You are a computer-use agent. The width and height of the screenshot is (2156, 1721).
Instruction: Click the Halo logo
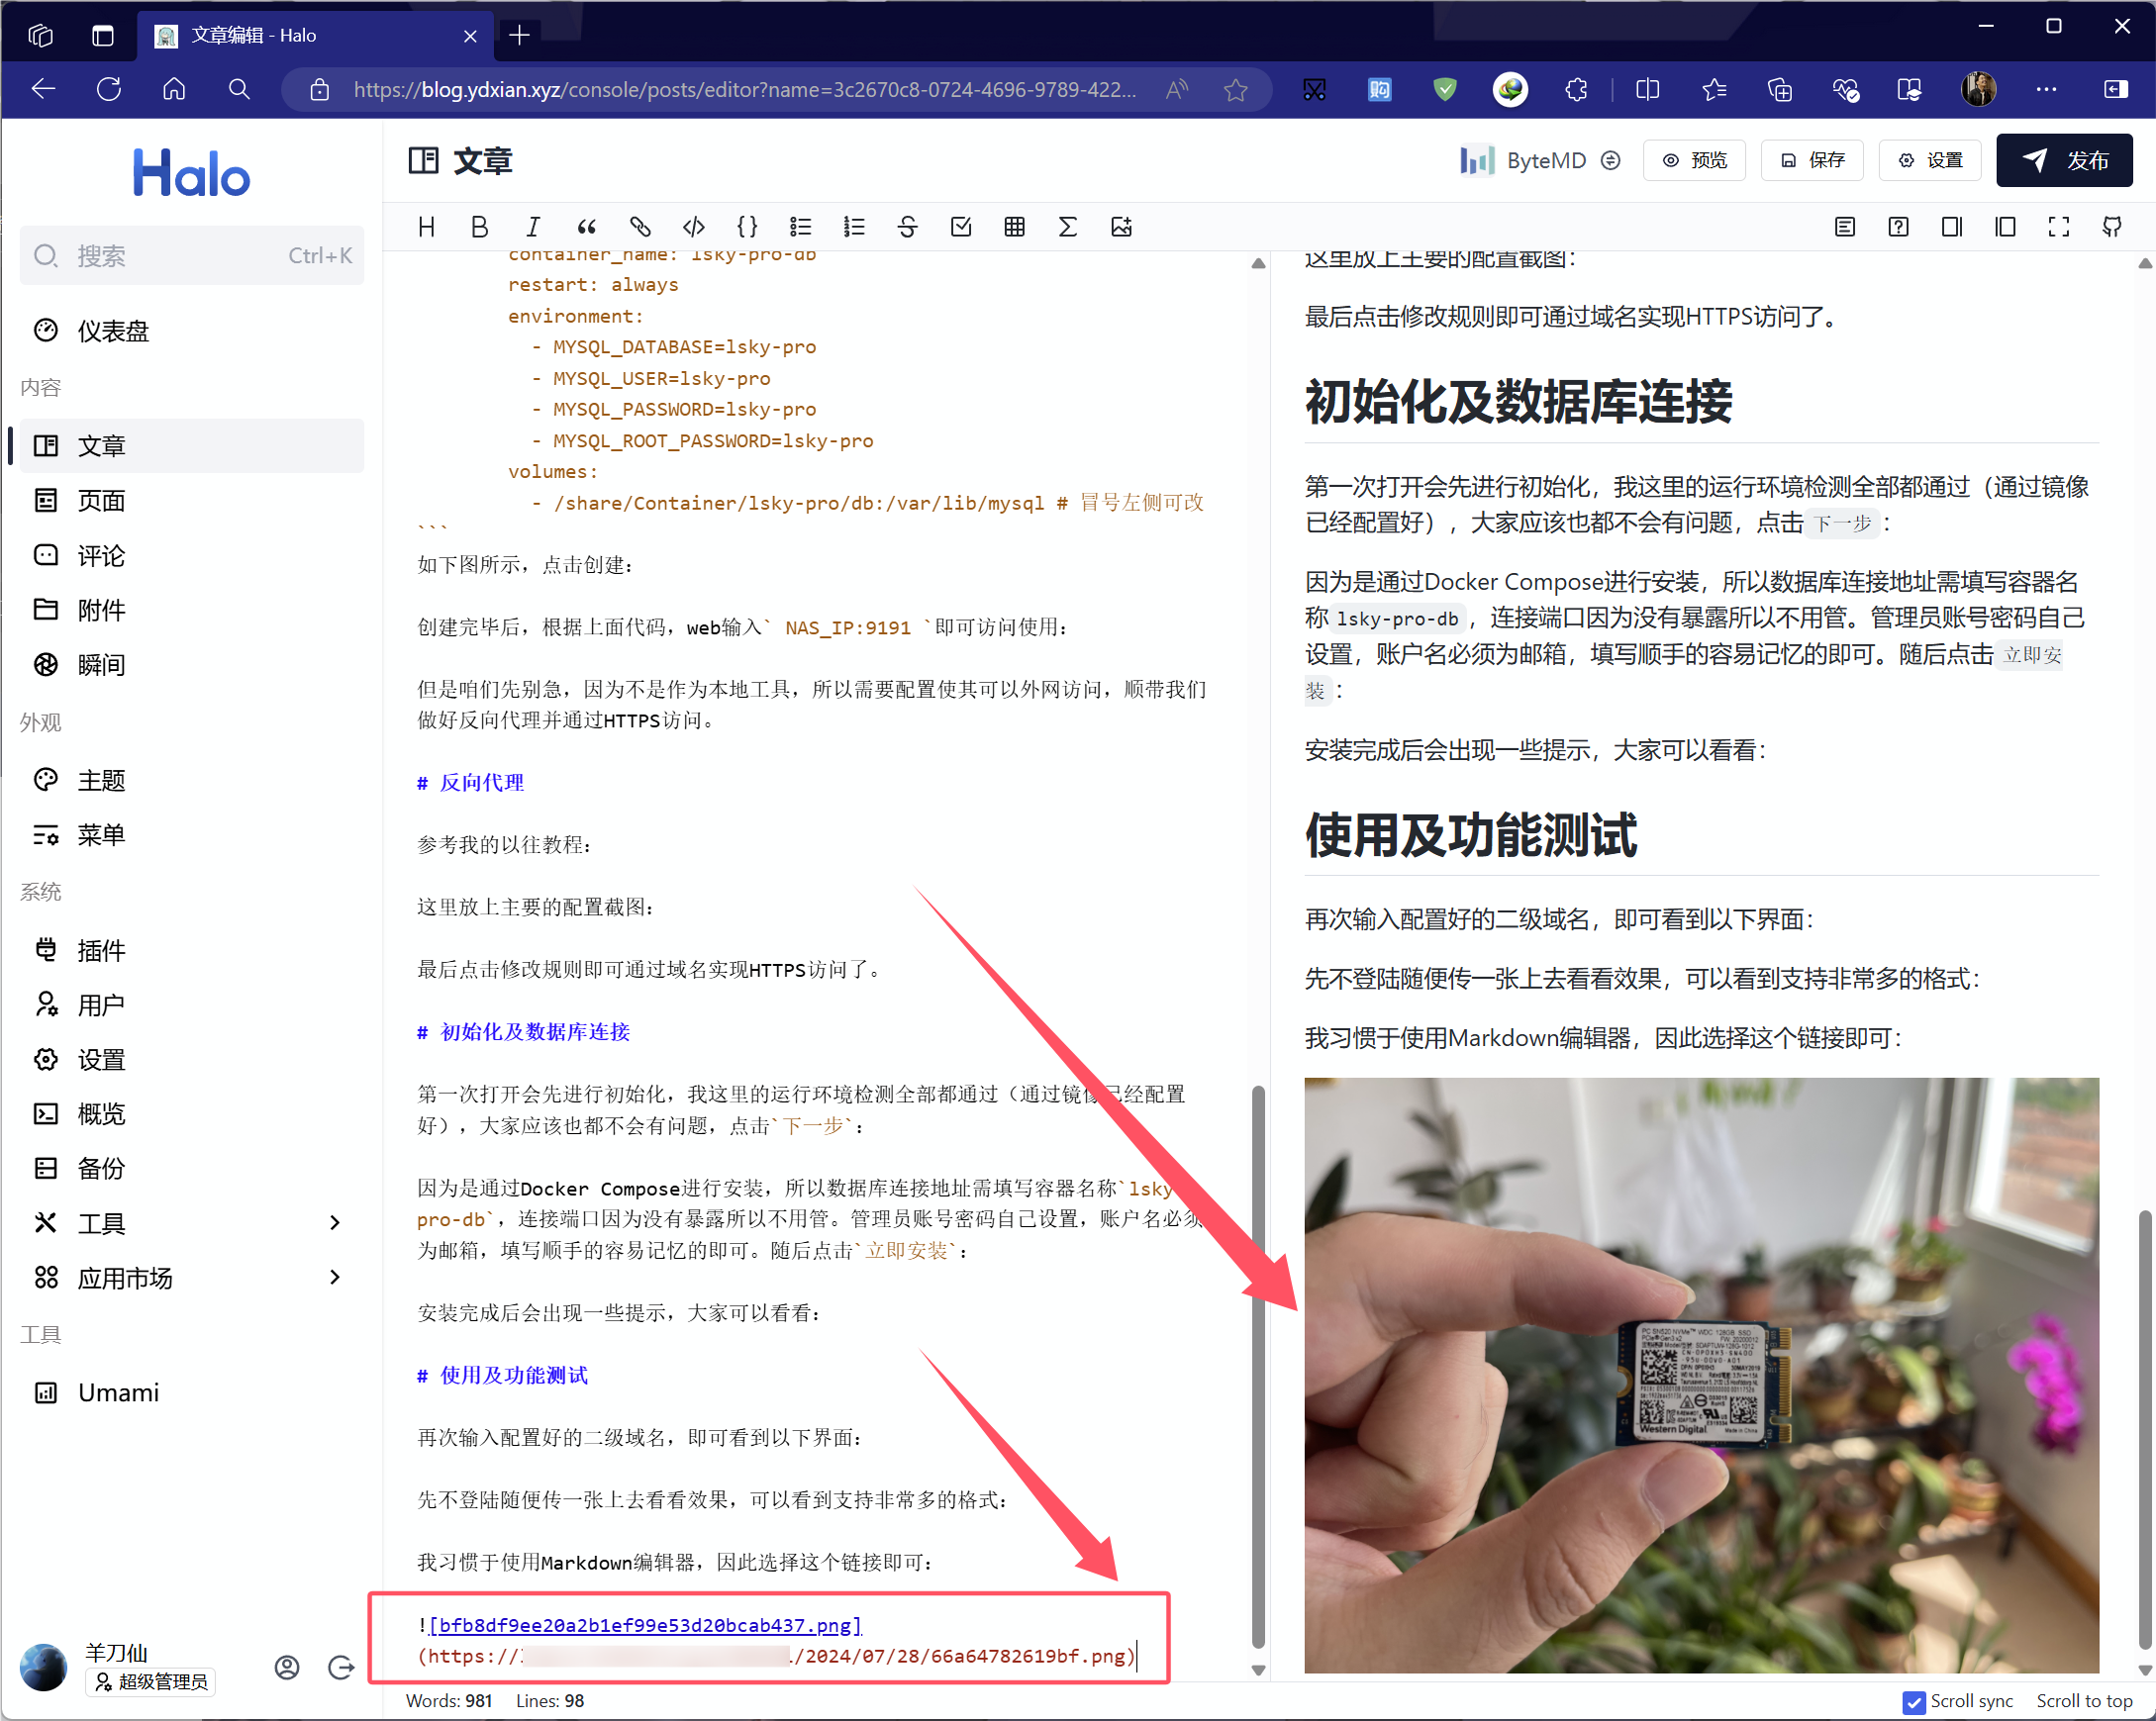191,172
